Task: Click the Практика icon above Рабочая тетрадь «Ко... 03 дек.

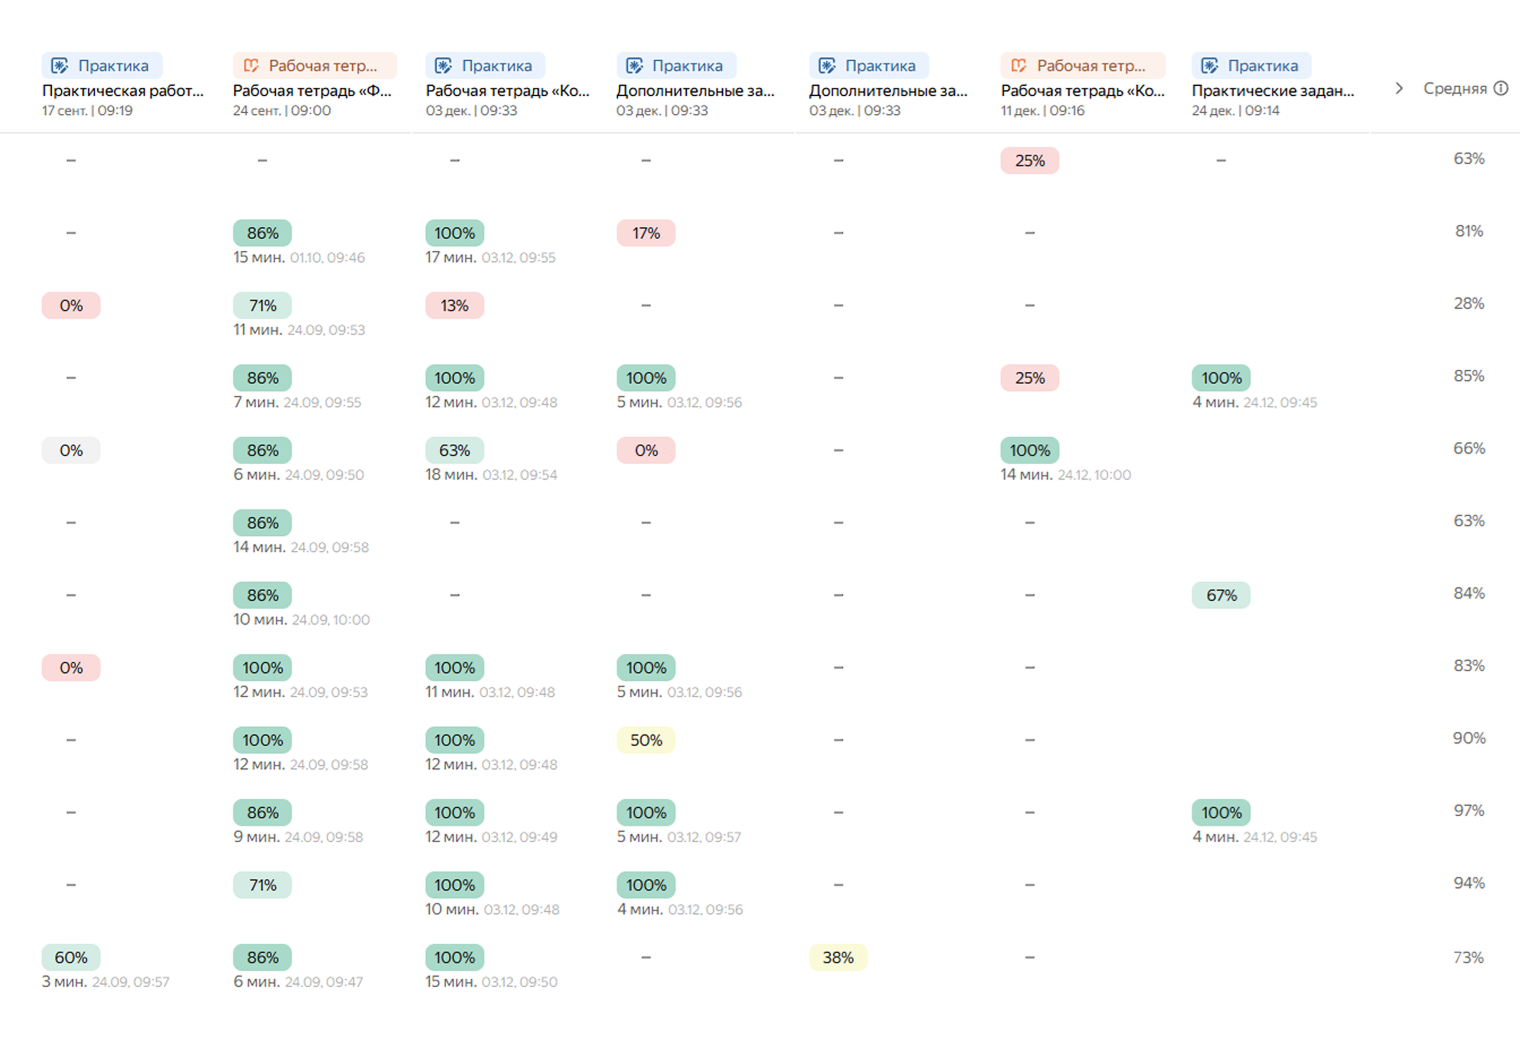Action: (443, 66)
